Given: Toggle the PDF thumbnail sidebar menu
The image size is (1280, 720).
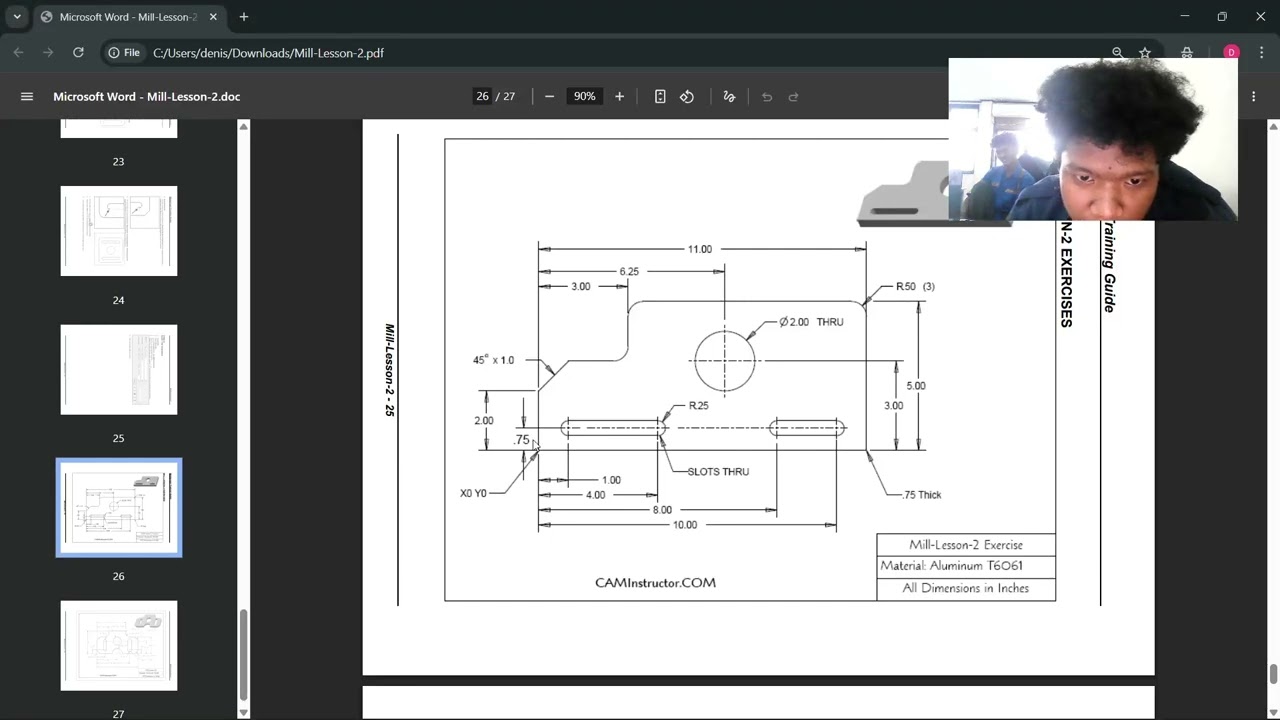Looking at the screenshot, I should [27, 97].
